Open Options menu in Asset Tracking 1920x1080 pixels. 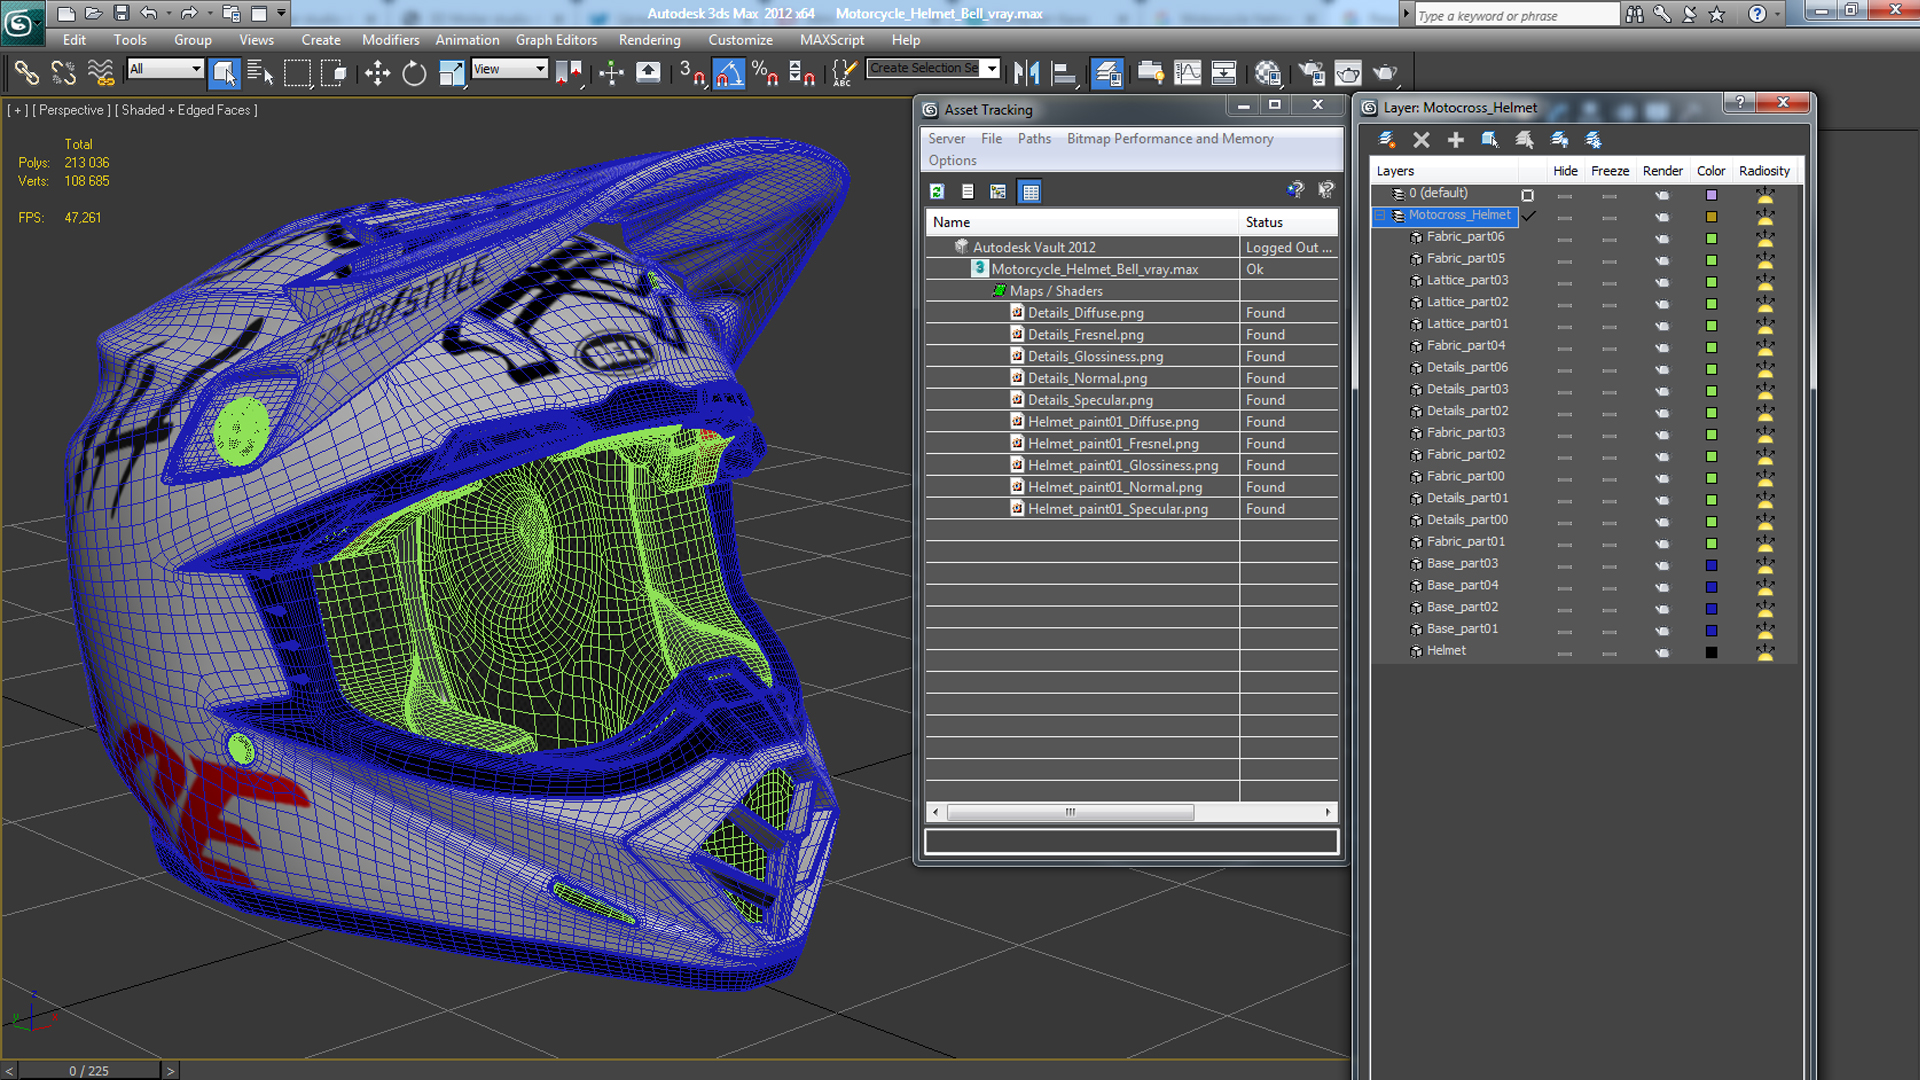[952, 160]
